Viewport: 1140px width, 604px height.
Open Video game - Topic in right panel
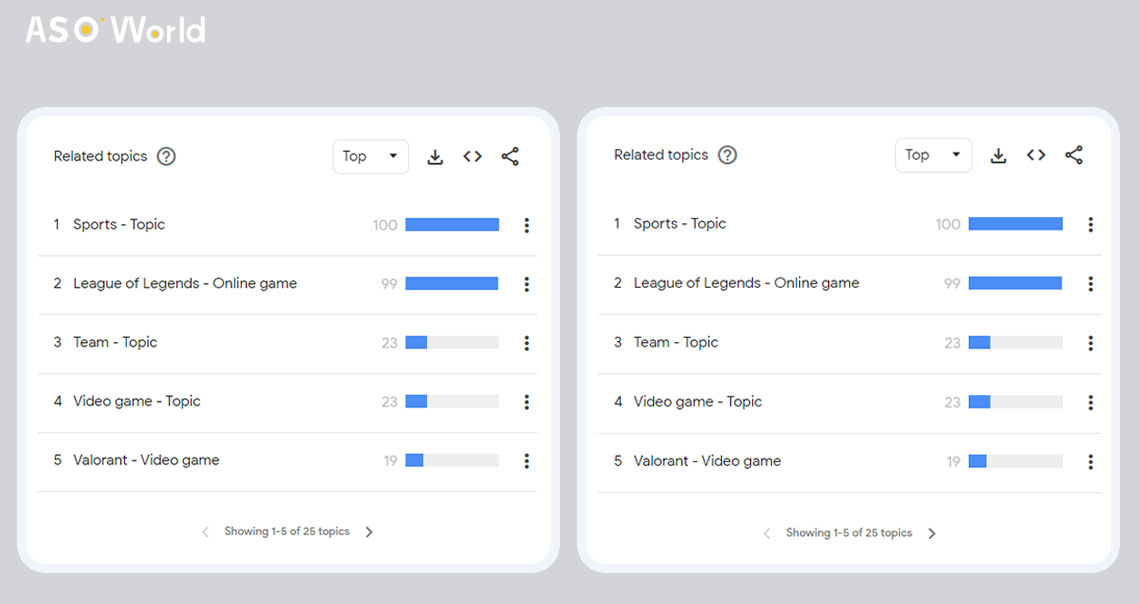[x=697, y=402]
